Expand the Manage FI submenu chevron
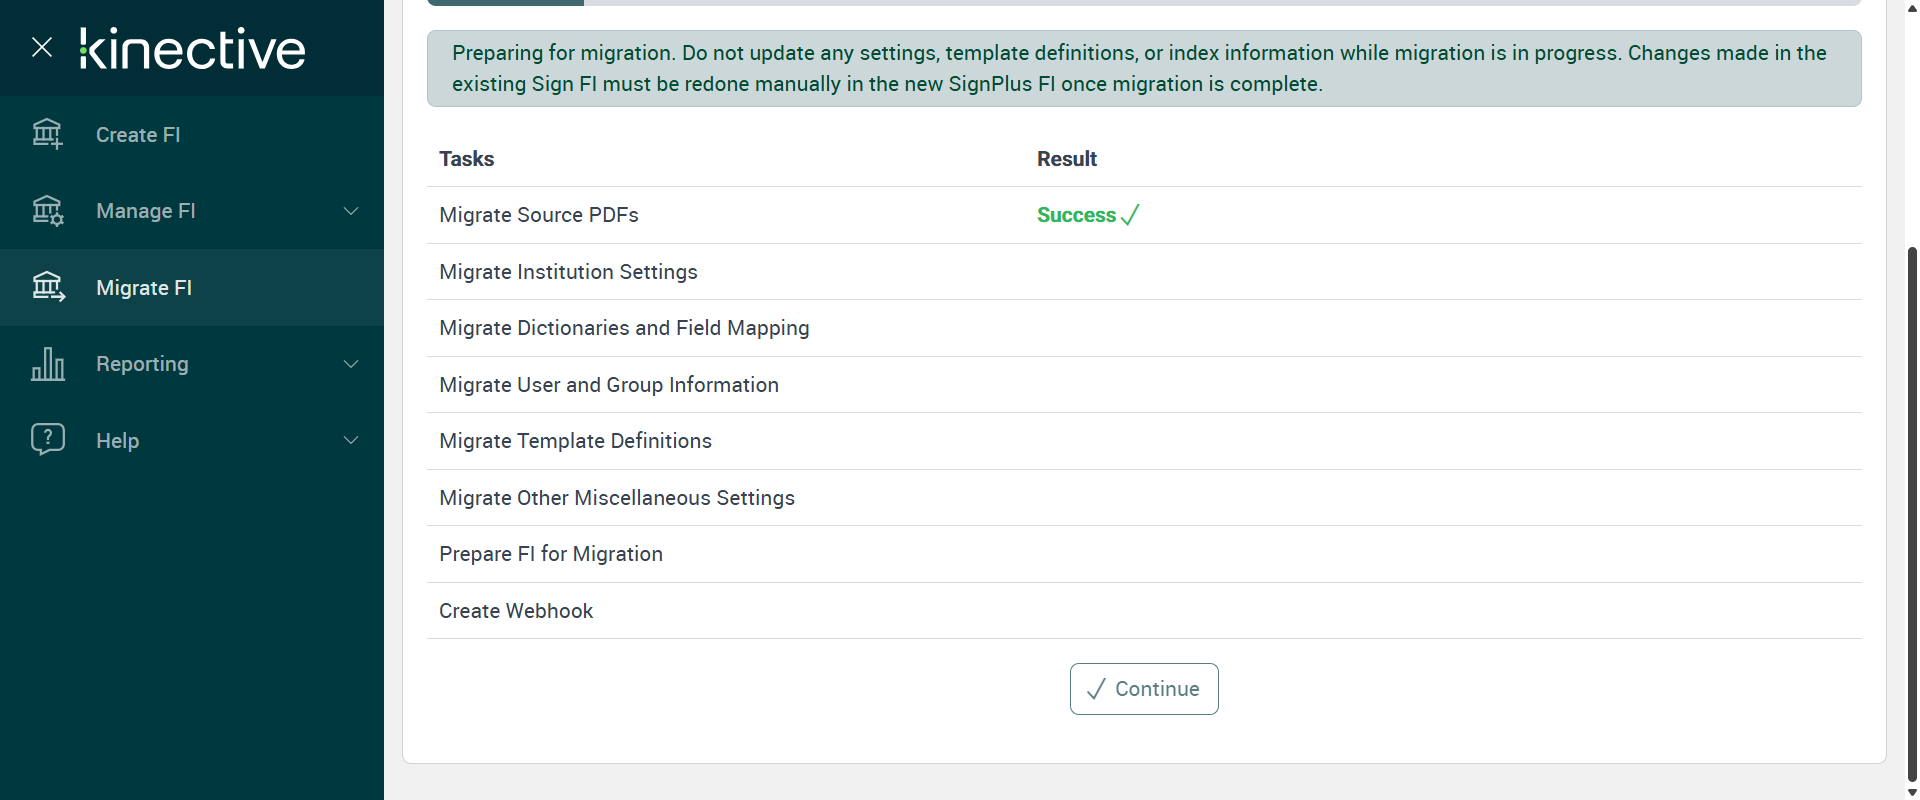This screenshot has height=800, width=1920. pyautogui.click(x=351, y=211)
